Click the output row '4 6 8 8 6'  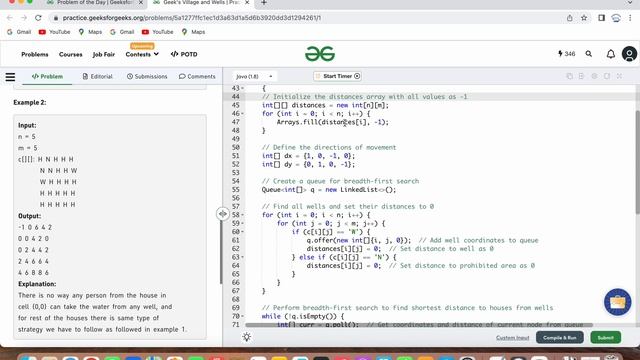click(x=33, y=273)
